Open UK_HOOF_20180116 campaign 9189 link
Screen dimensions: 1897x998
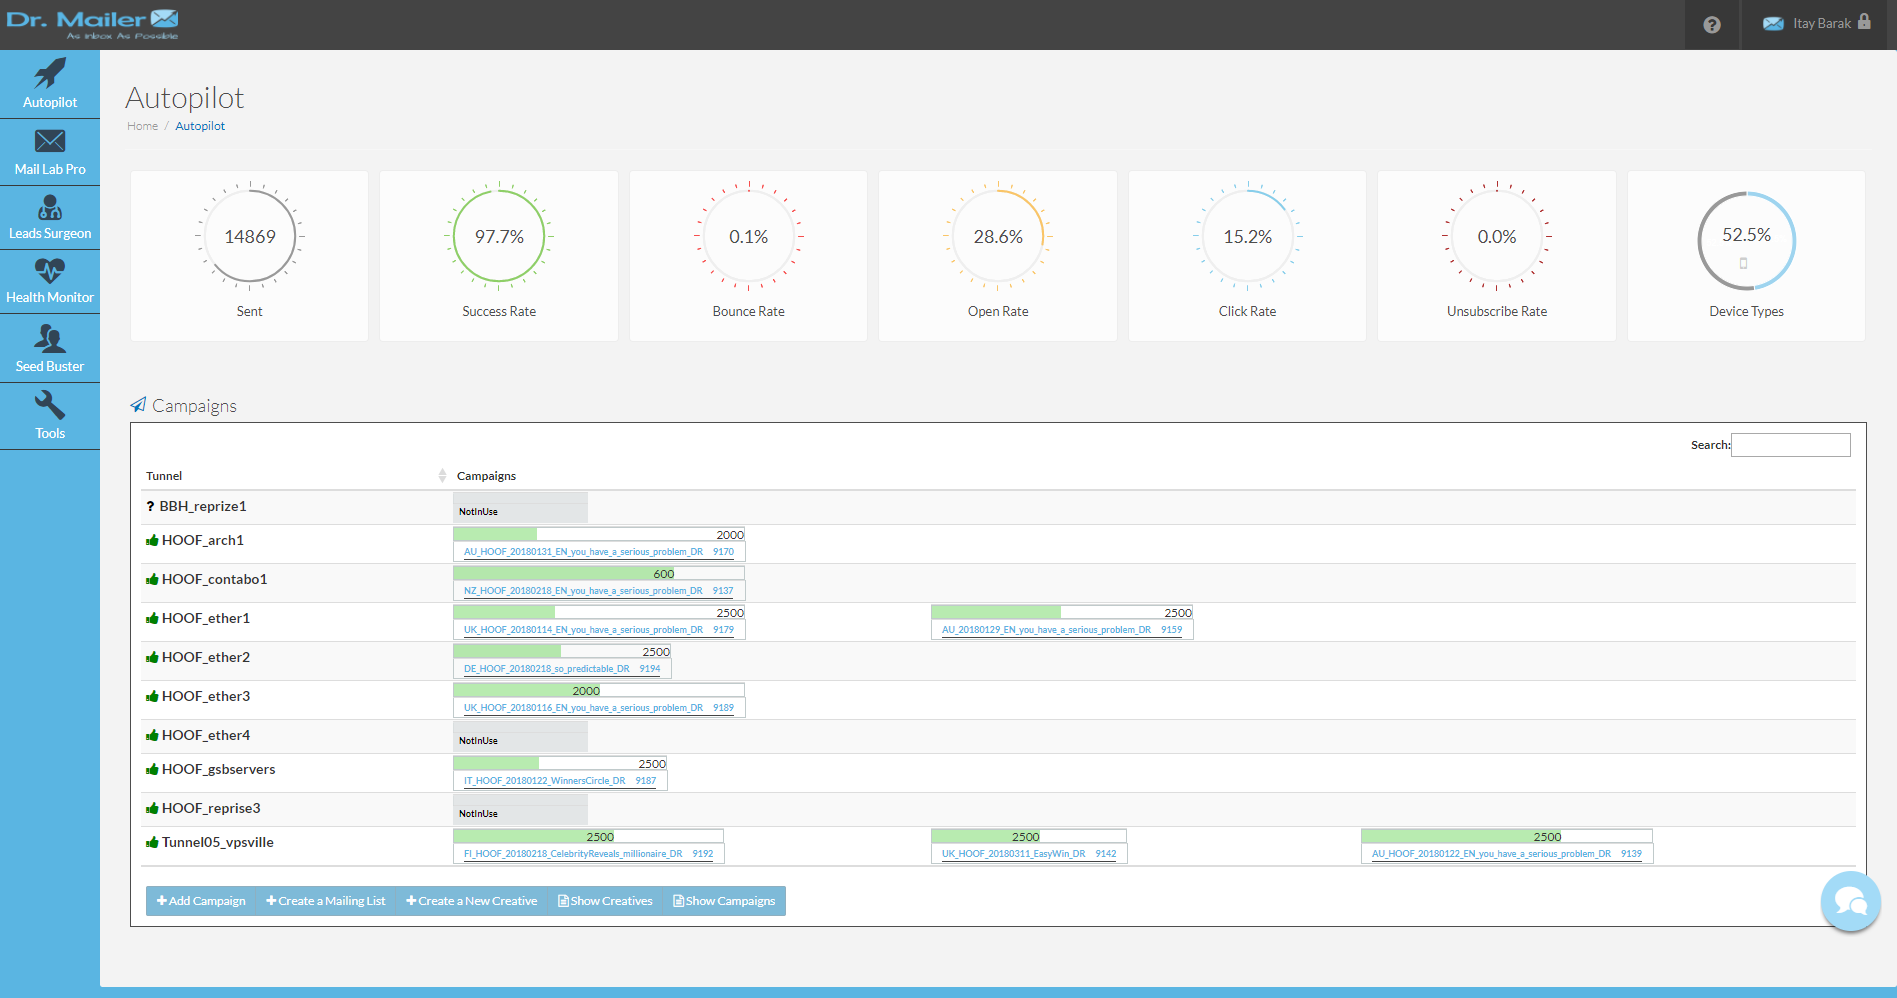599,708
